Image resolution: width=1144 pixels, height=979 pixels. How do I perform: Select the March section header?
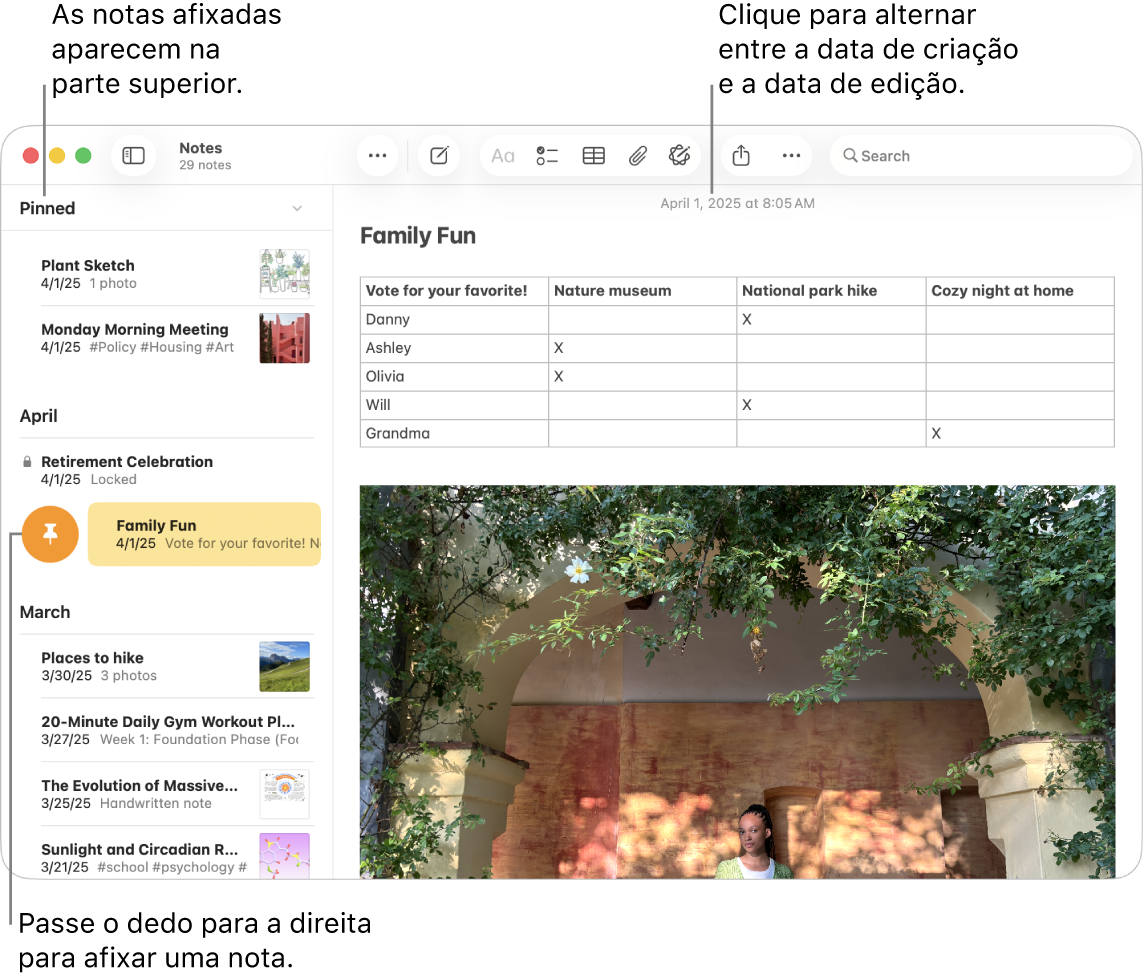pos(45,612)
